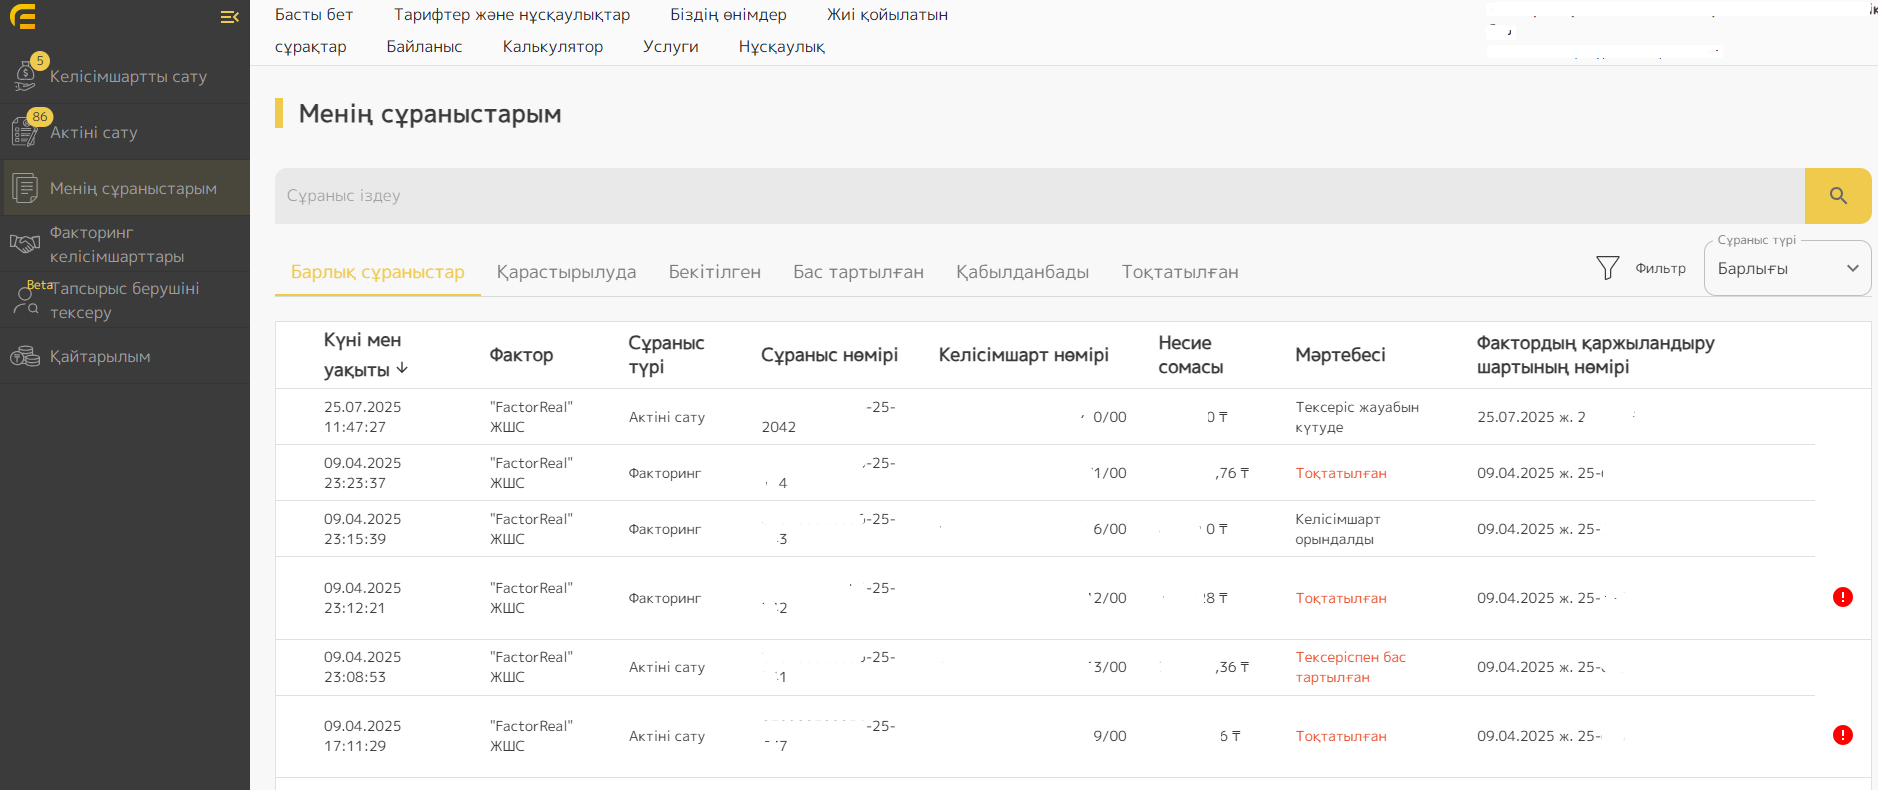The width and height of the screenshot is (1878, 790).
Task: Click the person search icon for Тапсырыс берушіні тексеру
Action: point(25,300)
